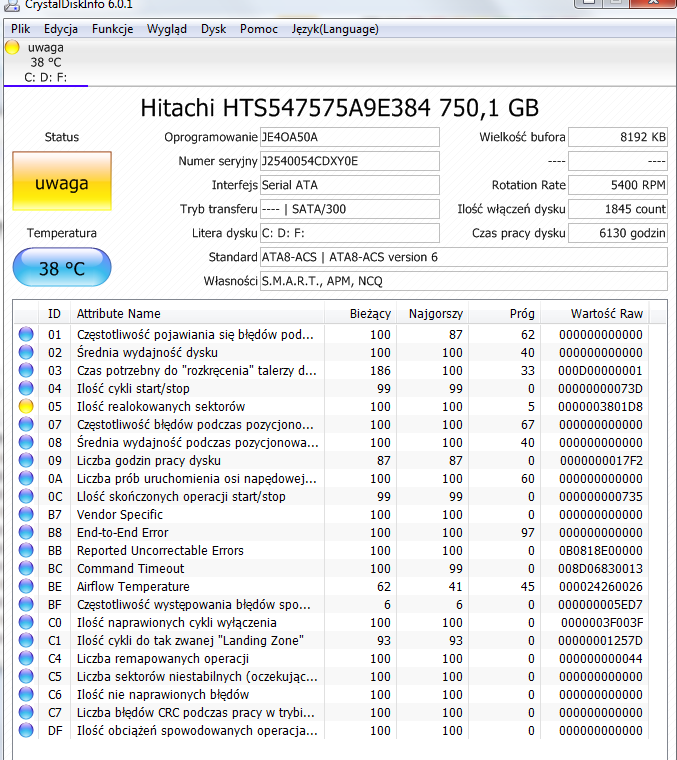The height and width of the screenshot is (760, 677).
Task: Select the Ilość realokowanych sektorów row text
Action: [x=161, y=407]
